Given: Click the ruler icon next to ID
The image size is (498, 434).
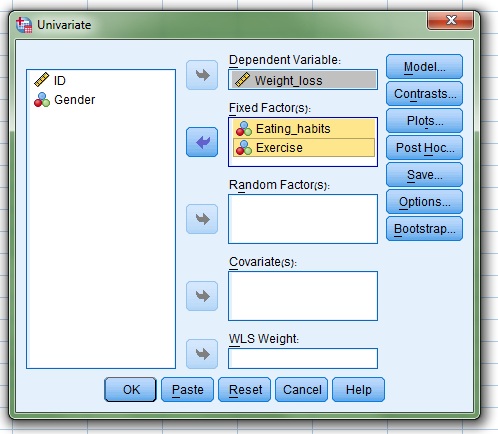Looking at the screenshot, I should click(x=42, y=80).
